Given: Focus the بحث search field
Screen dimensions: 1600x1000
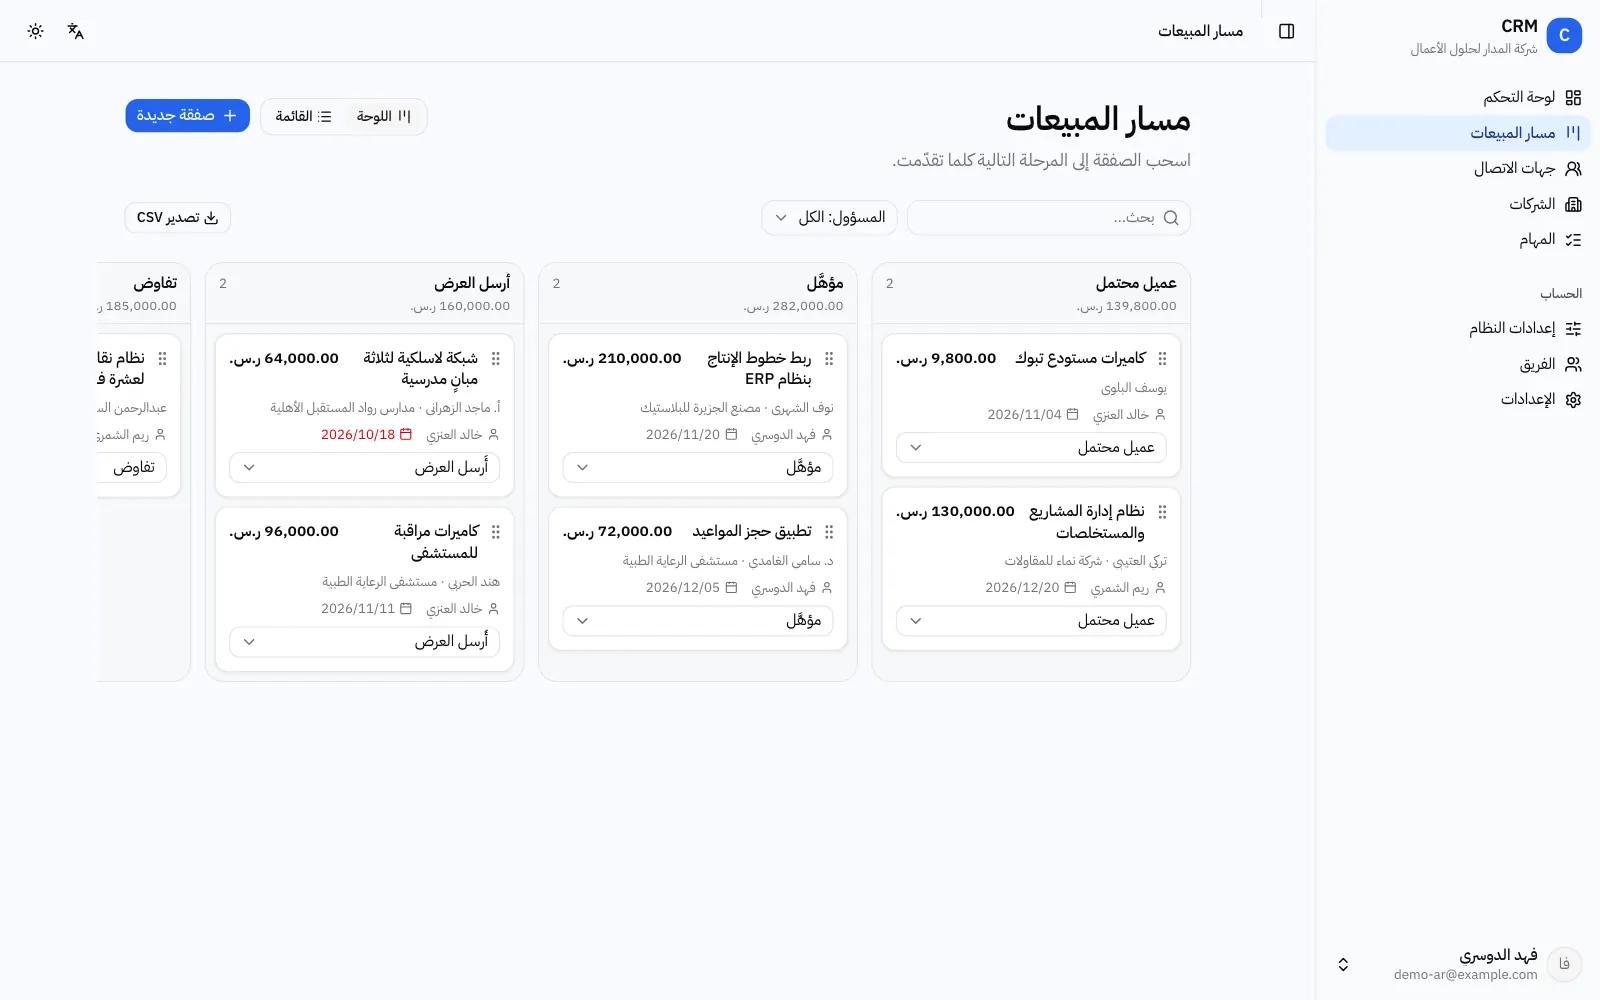Looking at the screenshot, I should 1049,218.
